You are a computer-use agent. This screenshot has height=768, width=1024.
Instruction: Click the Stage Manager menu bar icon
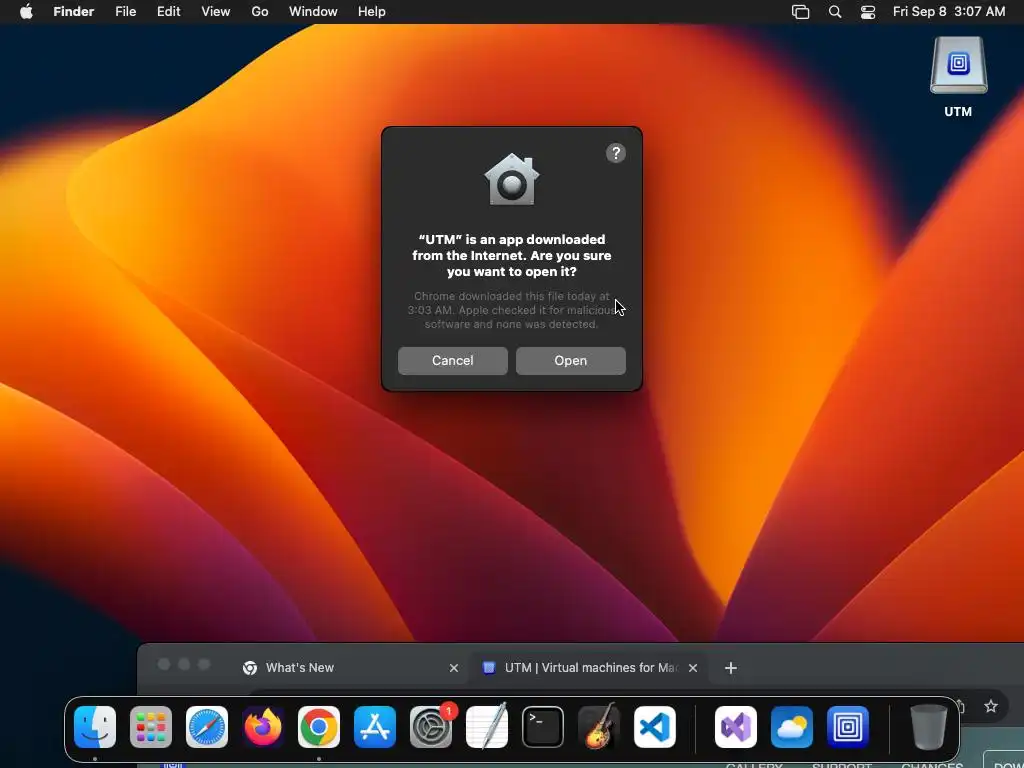[801, 12]
